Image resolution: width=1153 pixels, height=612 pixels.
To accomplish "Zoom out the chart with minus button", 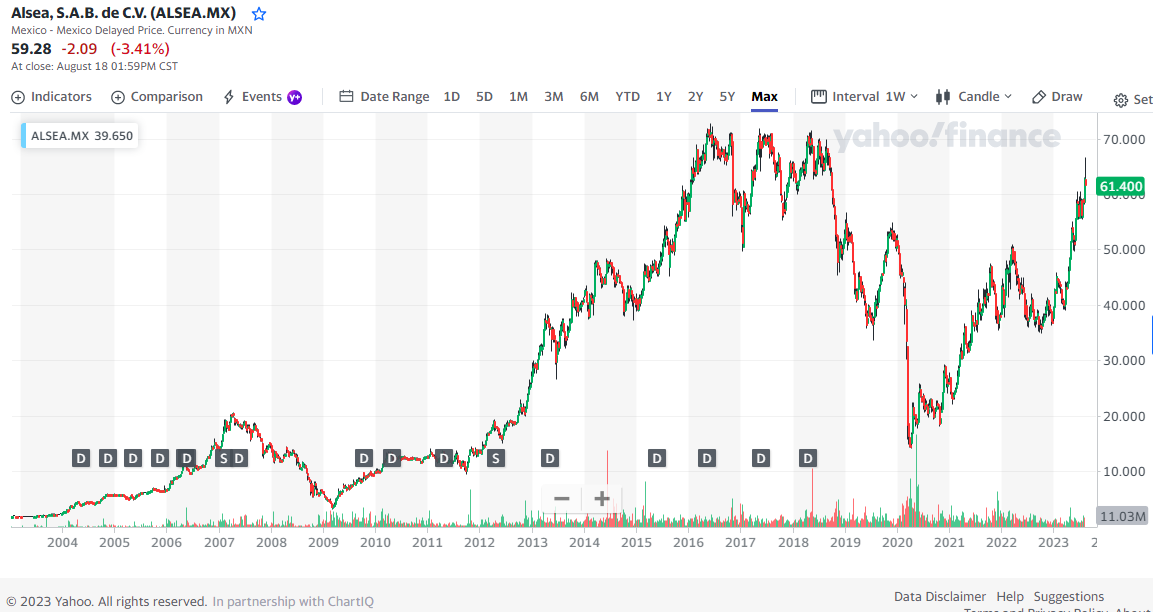I will click(562, 499).
